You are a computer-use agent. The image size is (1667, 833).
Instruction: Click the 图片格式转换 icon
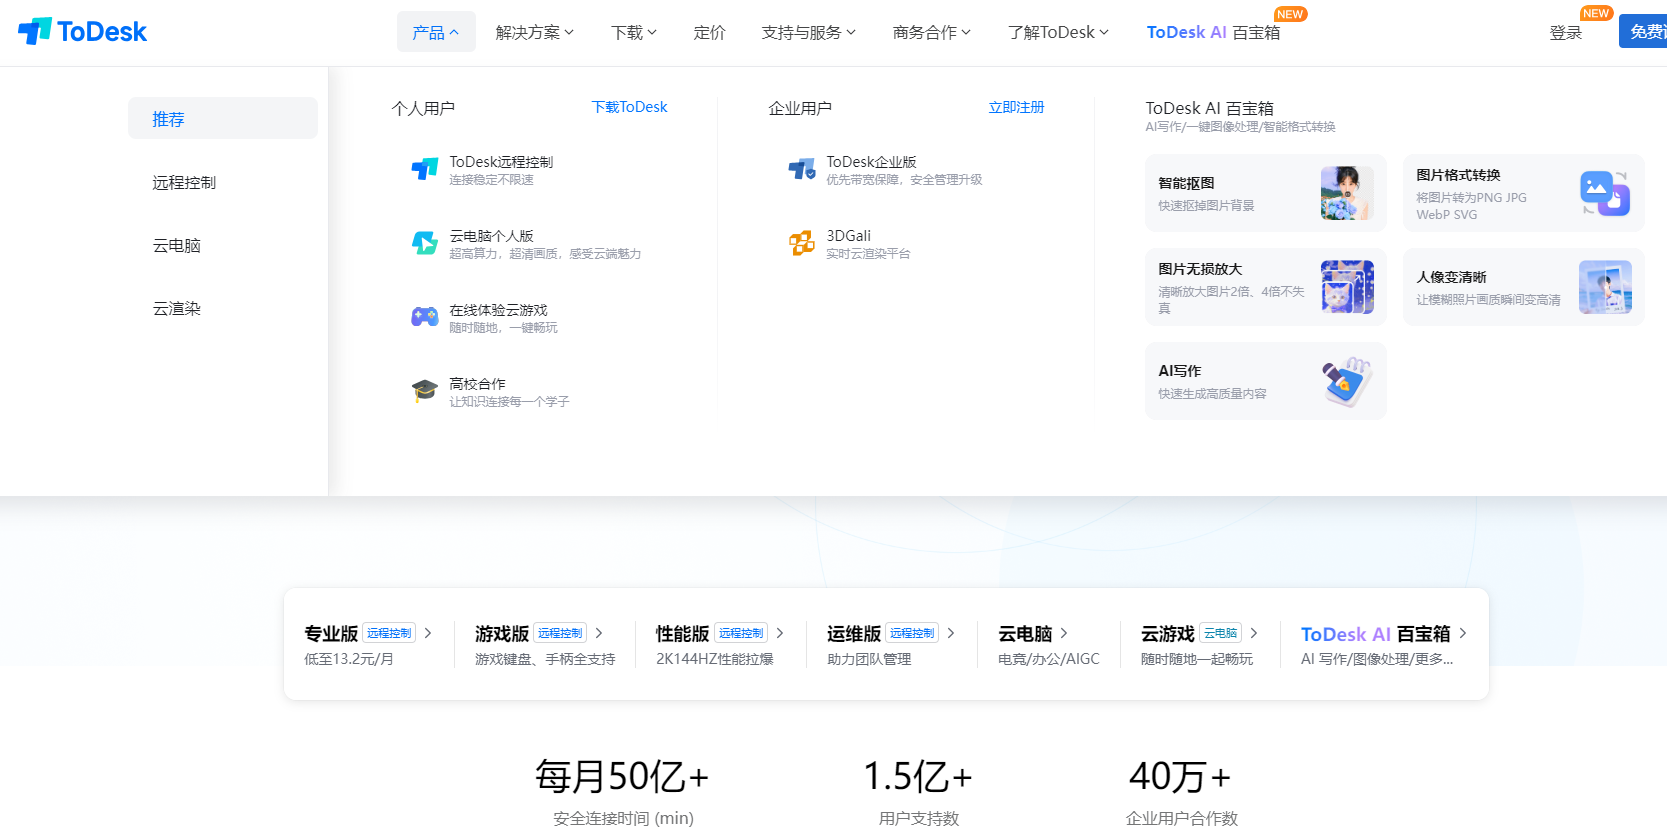pyautogui.click(x=1605, y=193)
